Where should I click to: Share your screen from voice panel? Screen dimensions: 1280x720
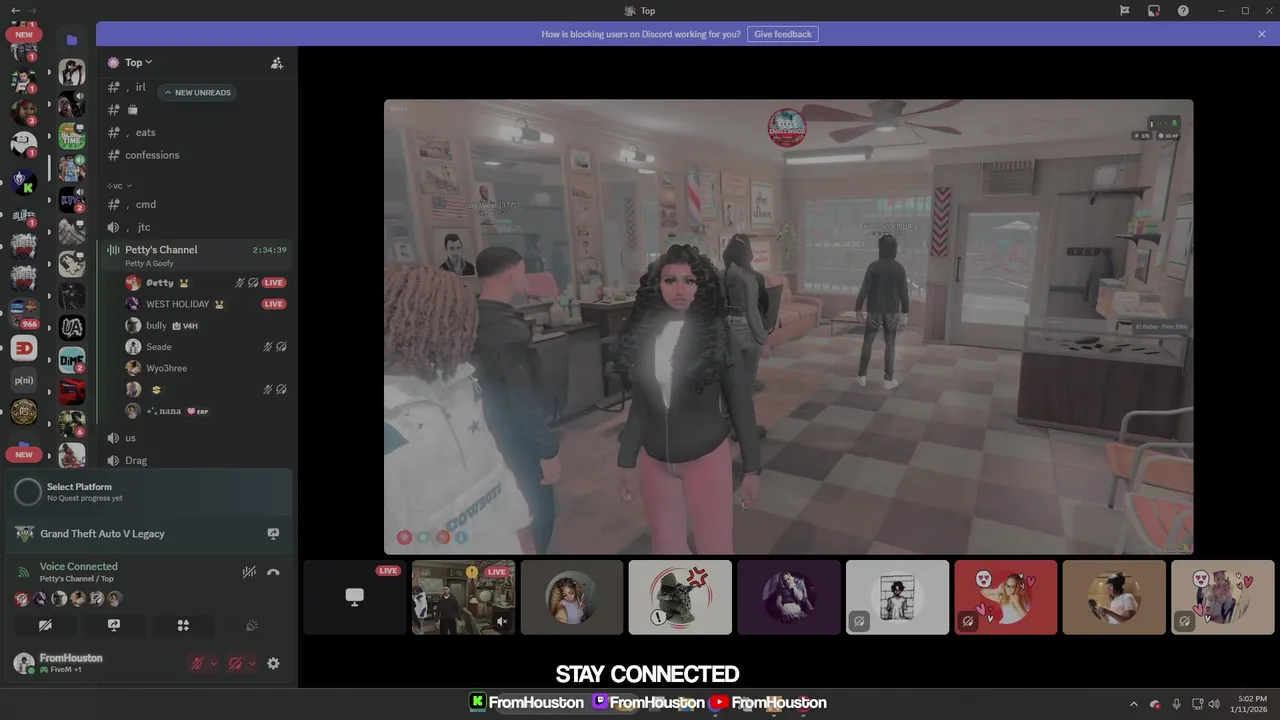pos(114,625)
